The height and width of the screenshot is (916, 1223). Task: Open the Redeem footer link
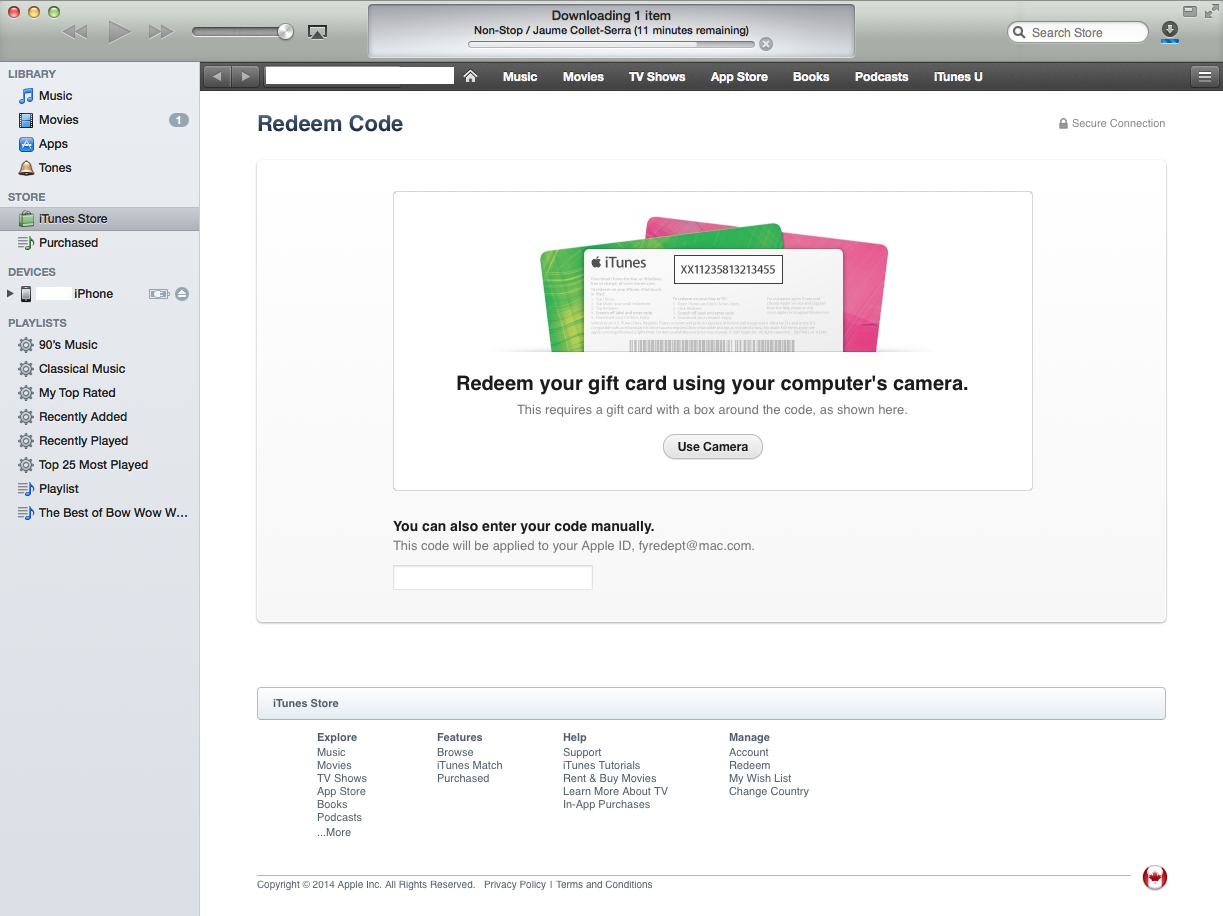(x=750, y=766)
